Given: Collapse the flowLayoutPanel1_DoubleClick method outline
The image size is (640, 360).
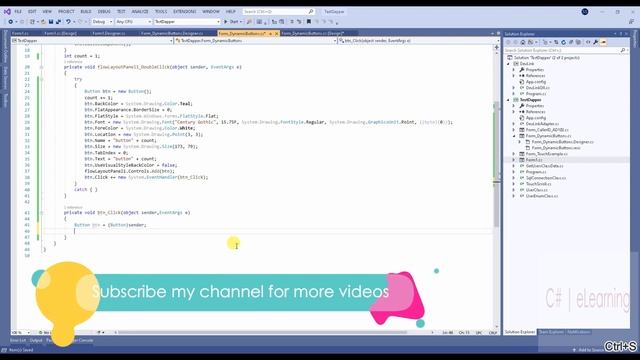Looking at the screenshot, I should tap(42, 67).
